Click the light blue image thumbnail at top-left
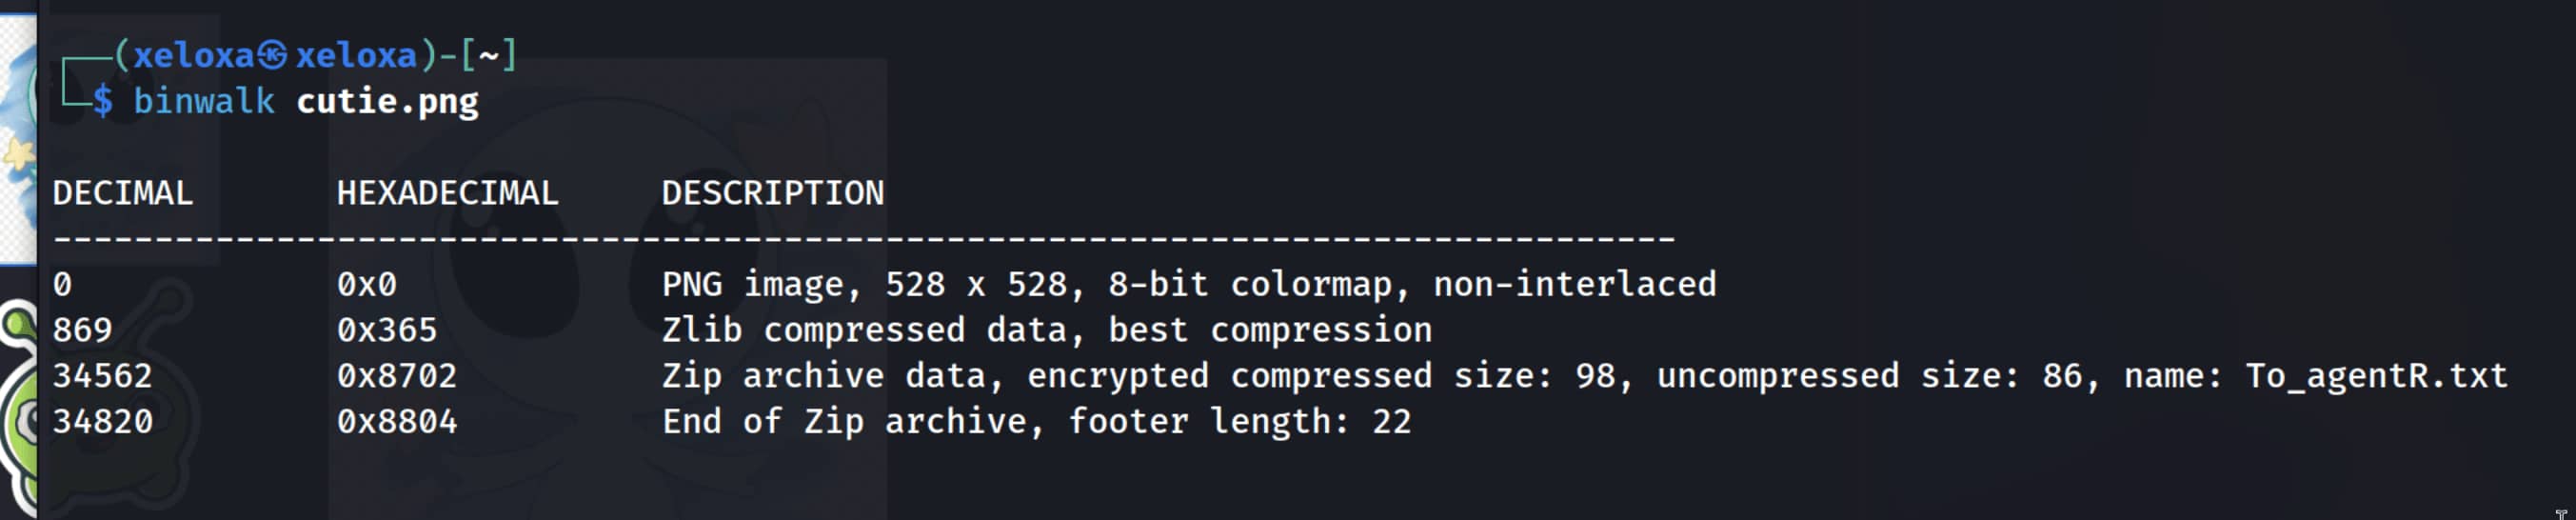The width and height of the screenshot is (2576, 520). point(17,140)
